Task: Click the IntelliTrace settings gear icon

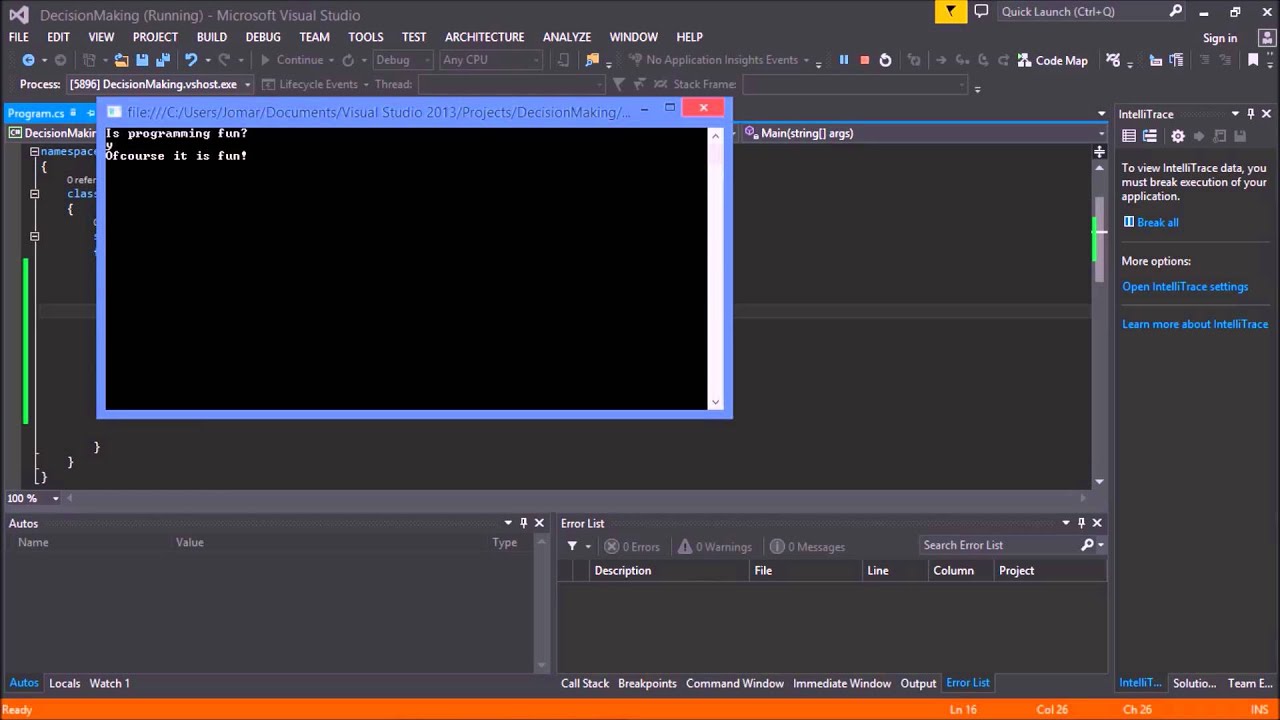Action: pos(1177,136)
